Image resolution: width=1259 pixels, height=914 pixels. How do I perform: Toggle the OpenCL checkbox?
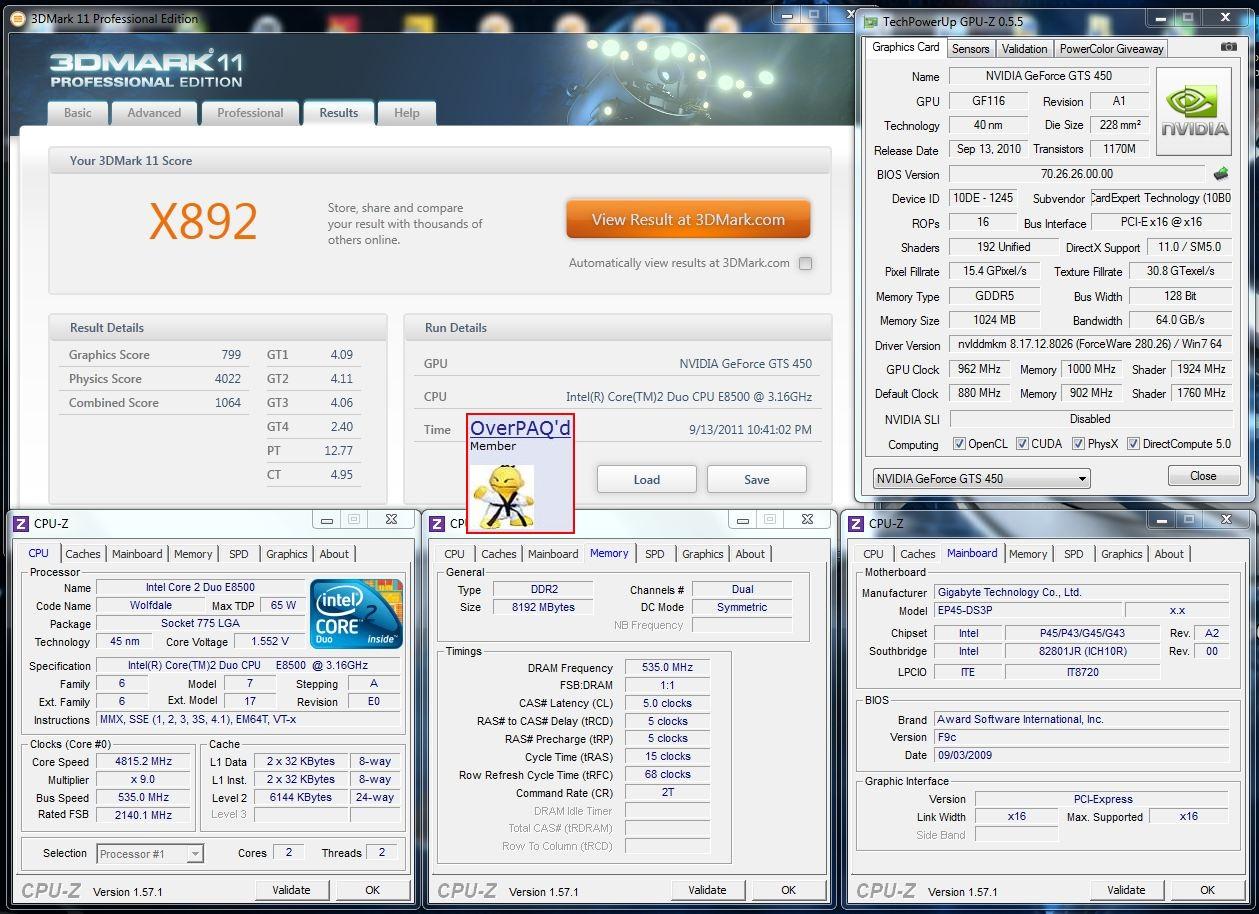[959, 443]
